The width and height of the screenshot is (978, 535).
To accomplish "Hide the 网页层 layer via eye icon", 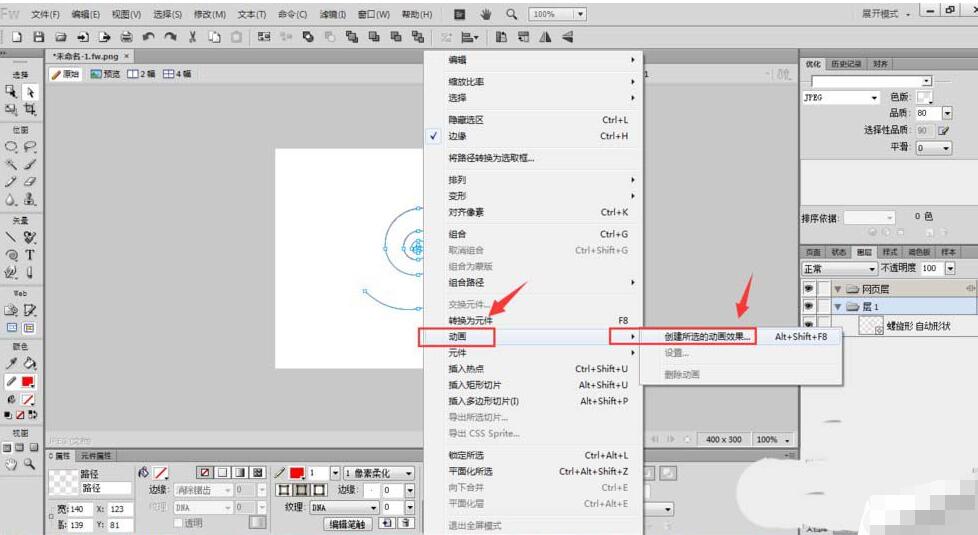I will coord(809,289).
